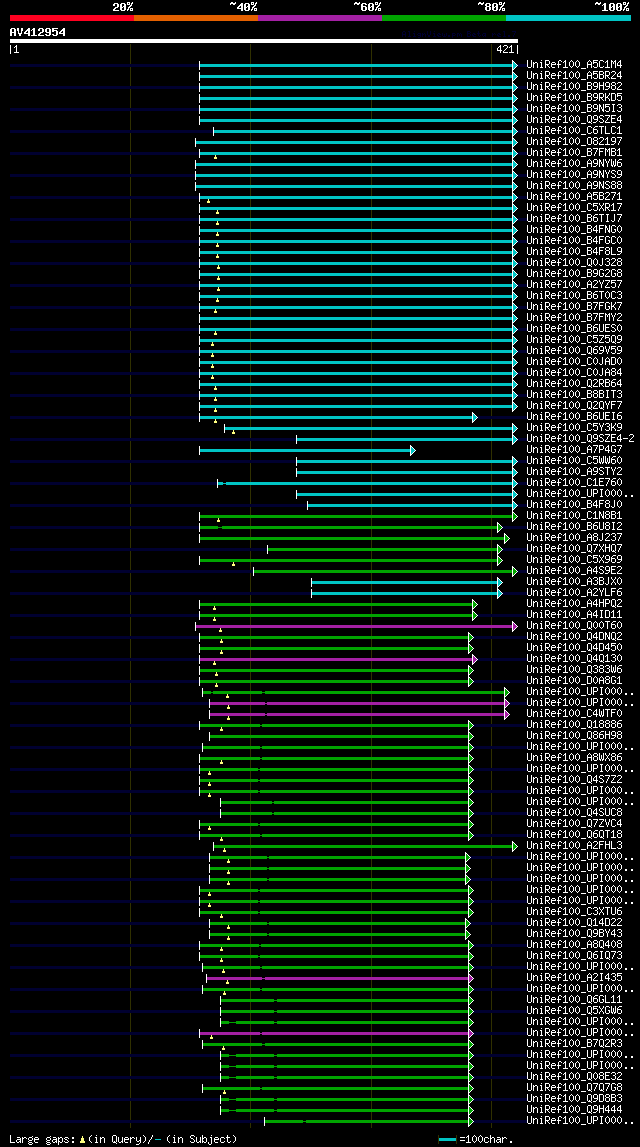Viewport: 640px width, 1147px height.
Task: Click the red 20% identity legend segment
Action: point(72,18)
